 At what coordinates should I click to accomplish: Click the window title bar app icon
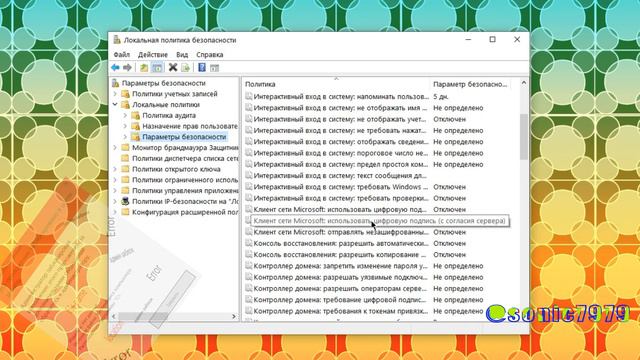pyautogui.click(x=117, y=40)
